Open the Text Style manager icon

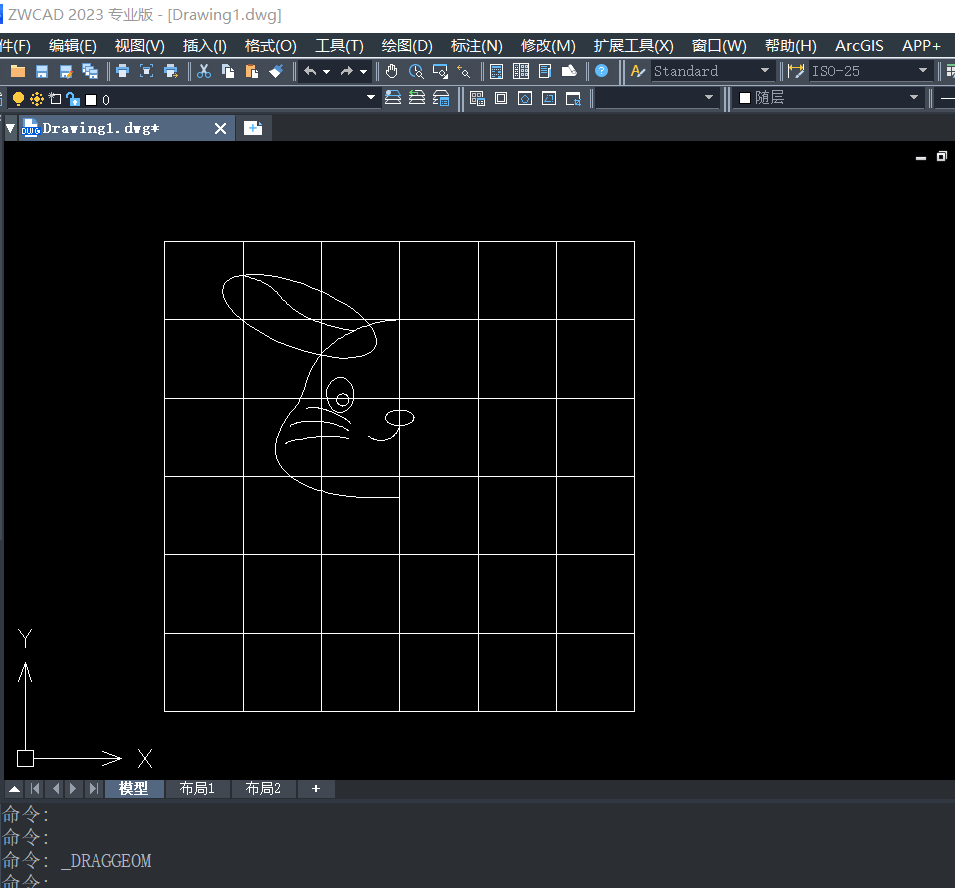638,71
